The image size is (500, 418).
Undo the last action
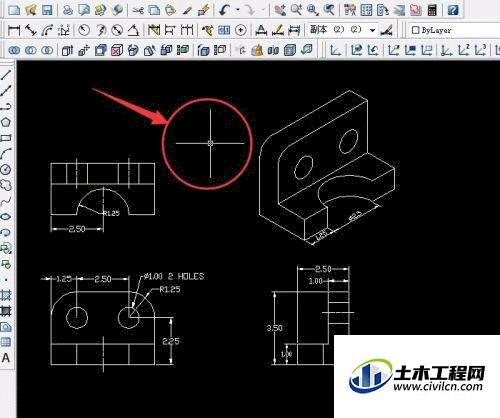pyautogui.click(x=225, y=10)
